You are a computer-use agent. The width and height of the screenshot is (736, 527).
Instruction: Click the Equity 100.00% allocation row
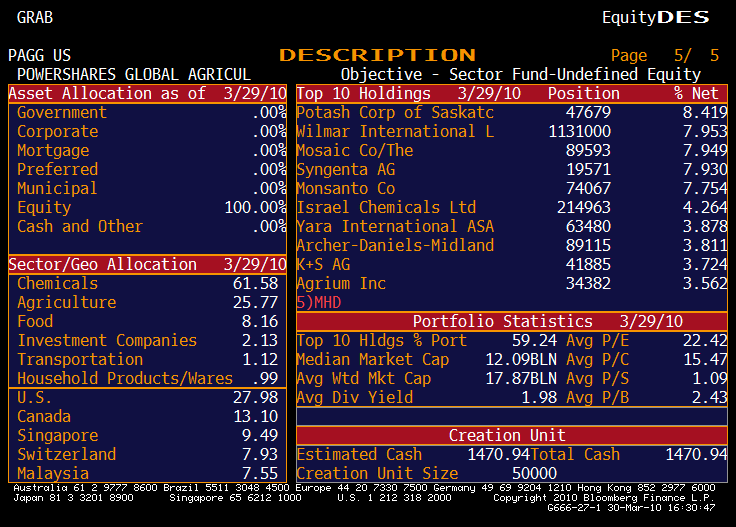[x=147, y=207]
